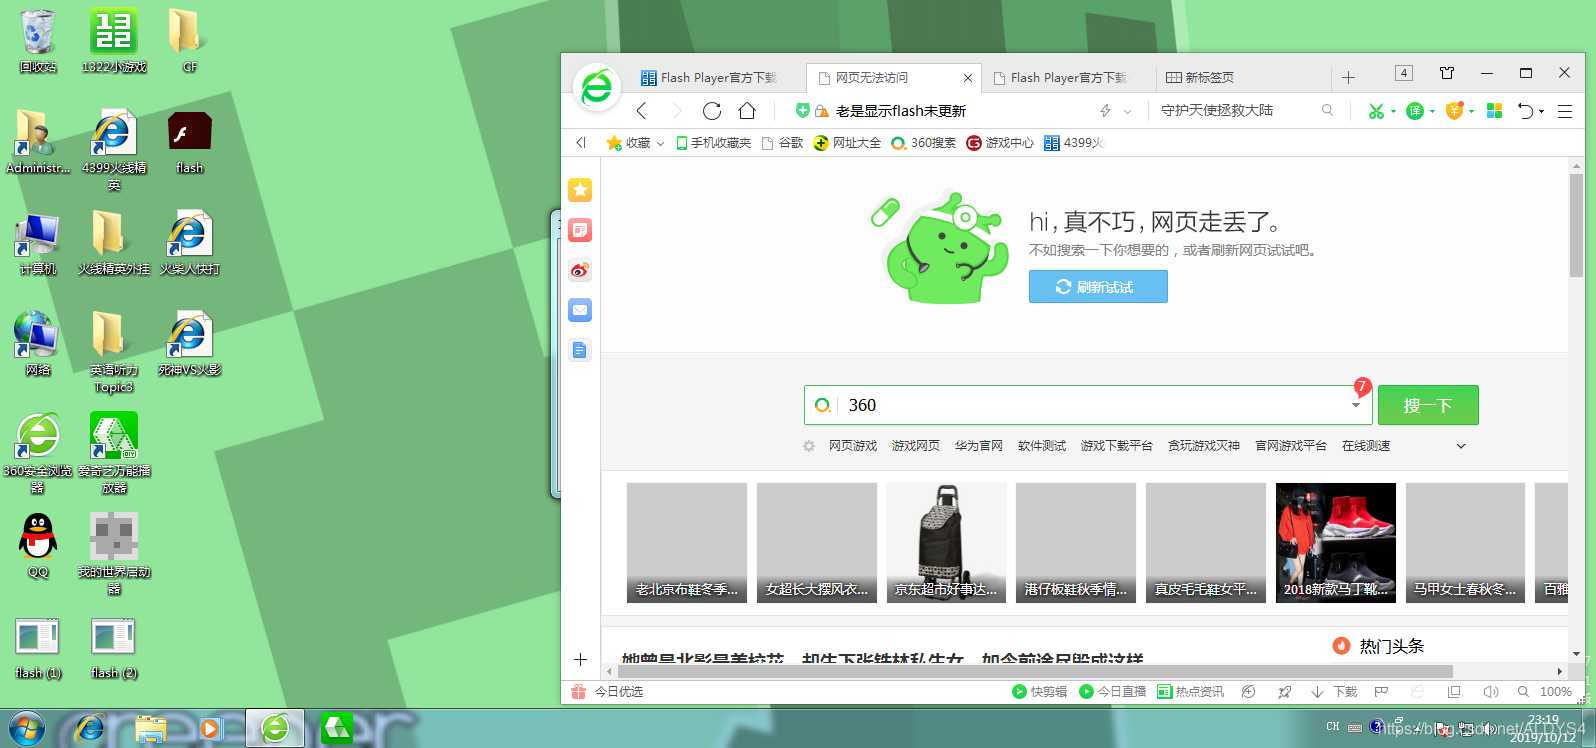The image size is (1596, 748).
Task: Click the green 搜一下 search button
Action: point(1428,405)
